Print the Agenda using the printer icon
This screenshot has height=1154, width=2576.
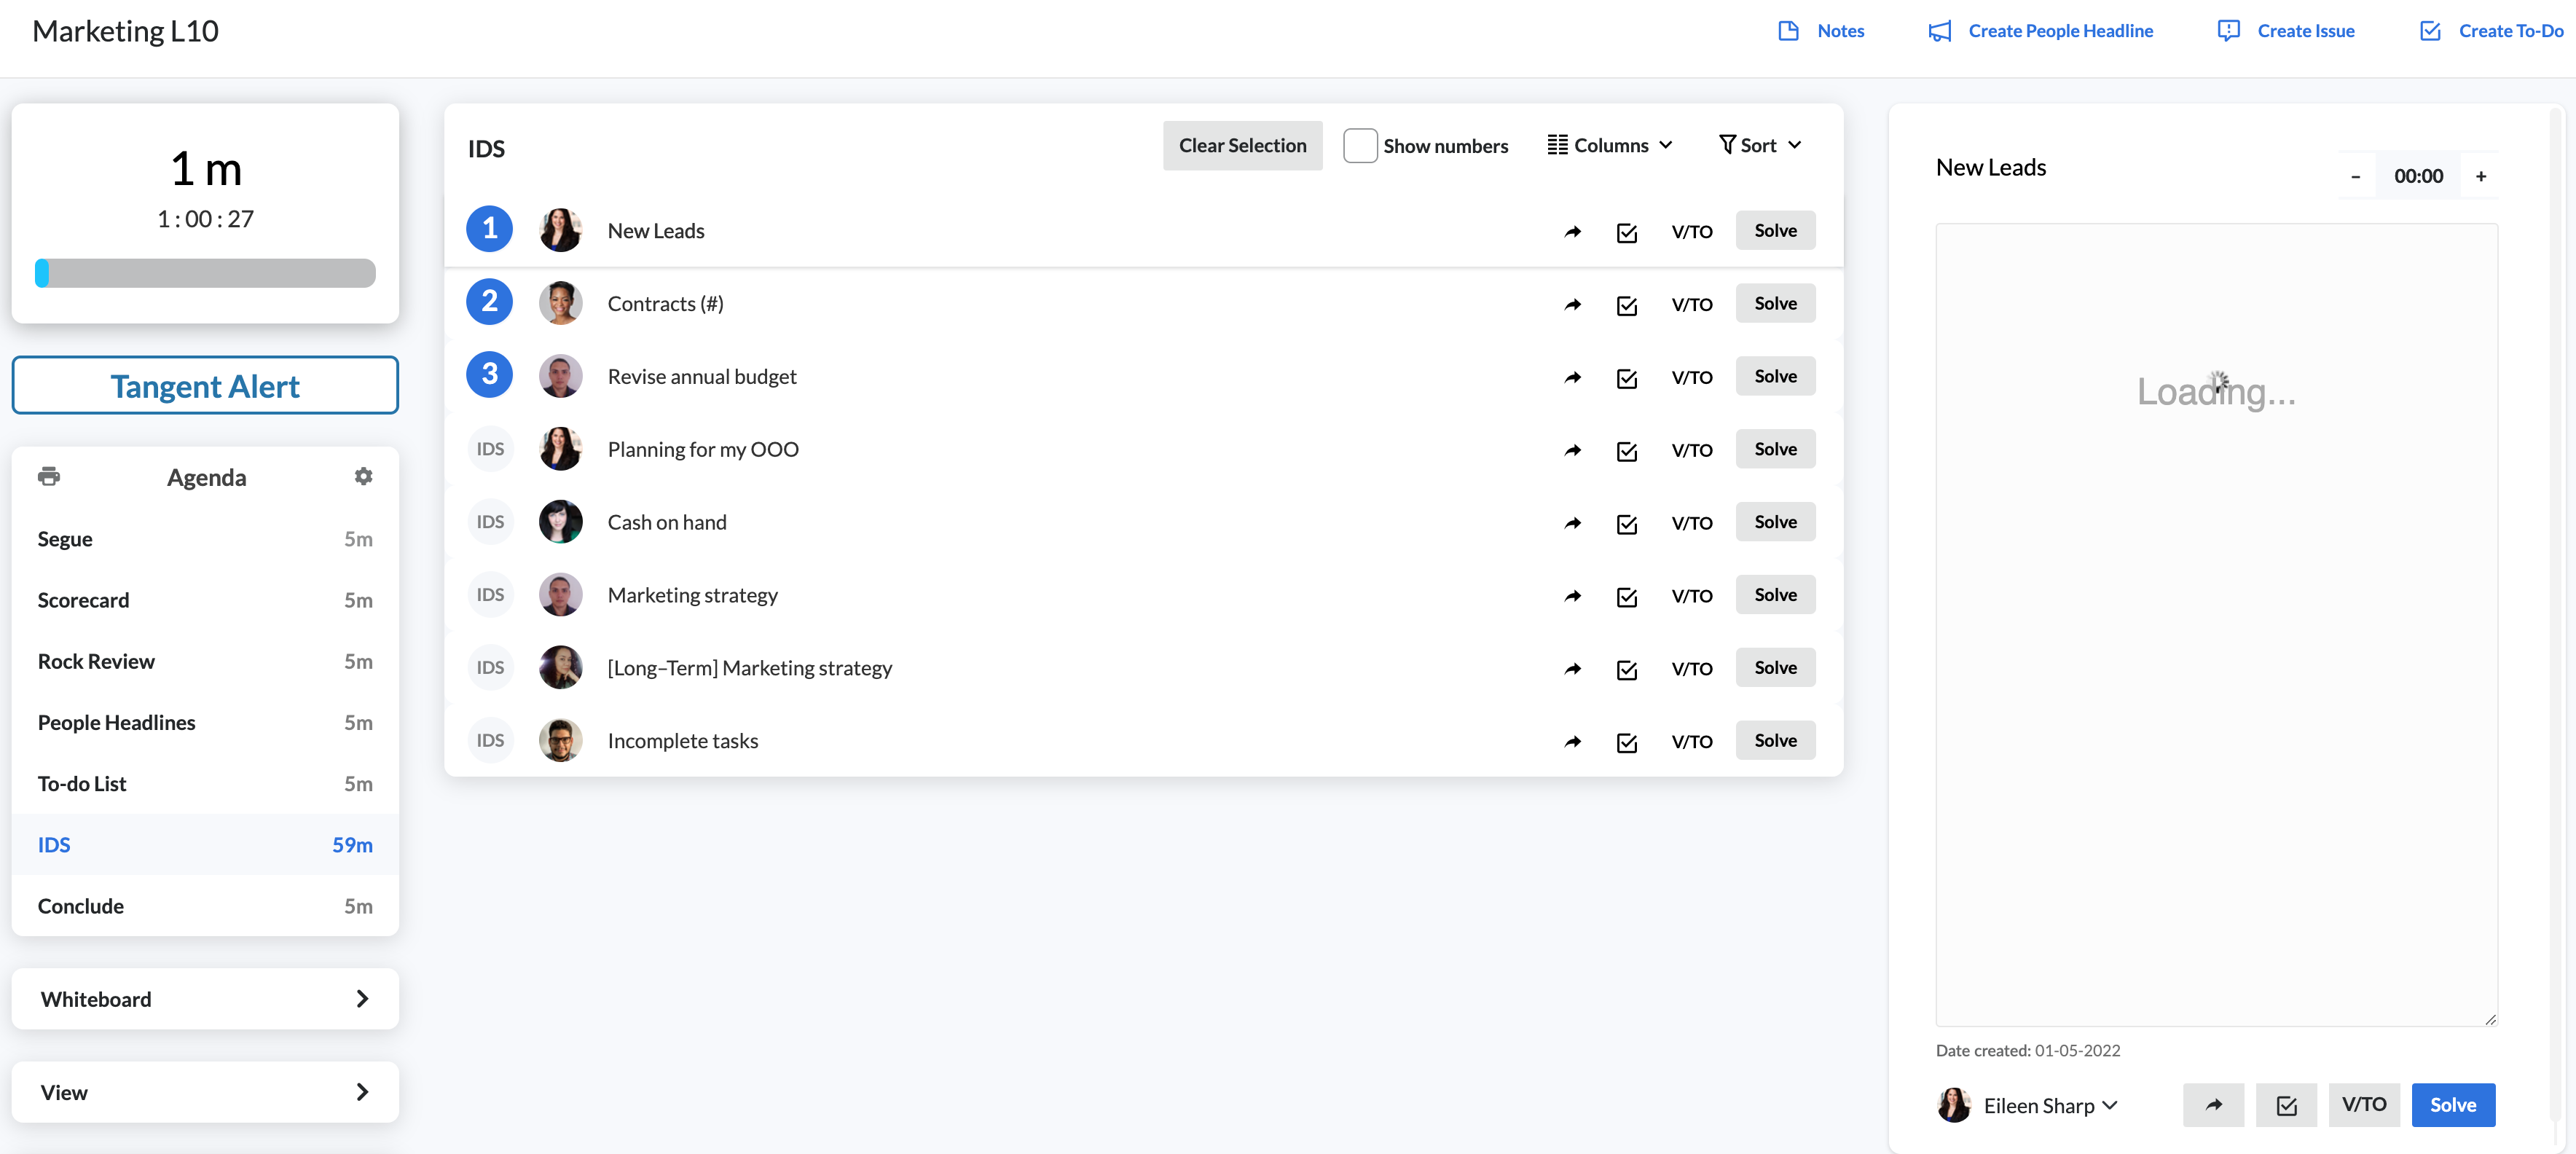[x=49, y=476]
